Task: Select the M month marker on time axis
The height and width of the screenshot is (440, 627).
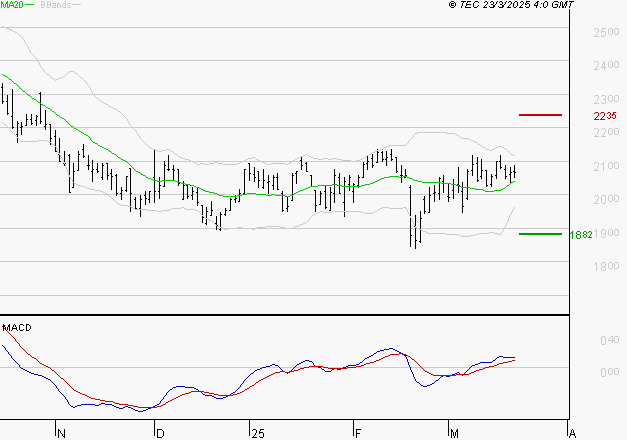Action: click(x=453, y=433)
